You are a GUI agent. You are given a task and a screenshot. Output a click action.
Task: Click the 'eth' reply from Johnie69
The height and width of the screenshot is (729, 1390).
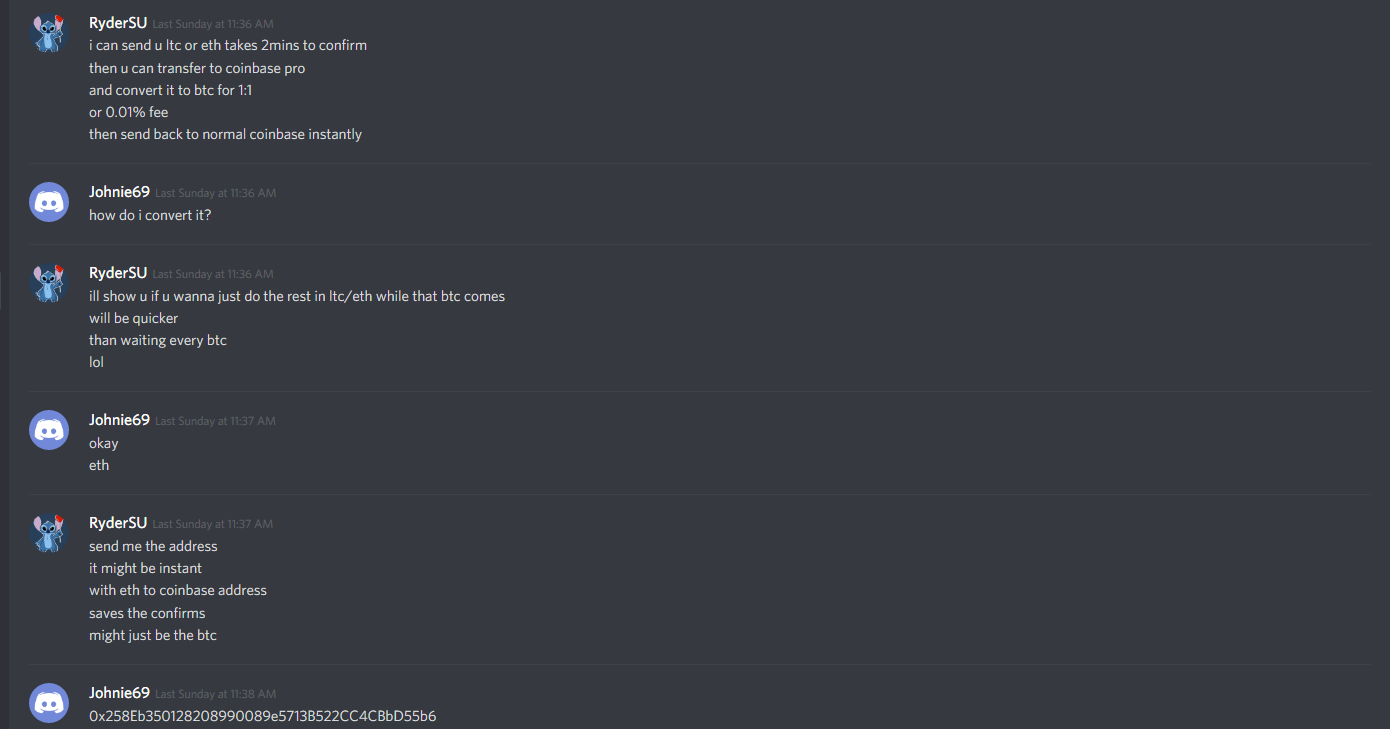[99, 465]
